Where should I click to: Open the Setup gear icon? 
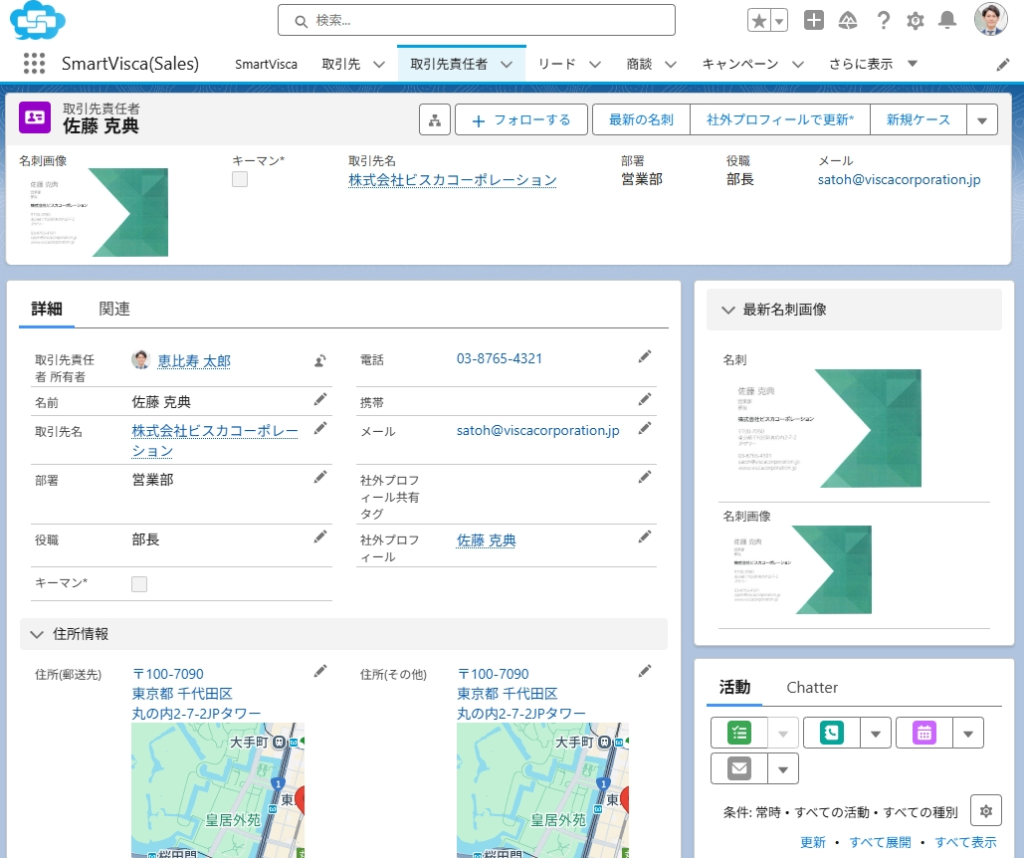pos(915,20)
